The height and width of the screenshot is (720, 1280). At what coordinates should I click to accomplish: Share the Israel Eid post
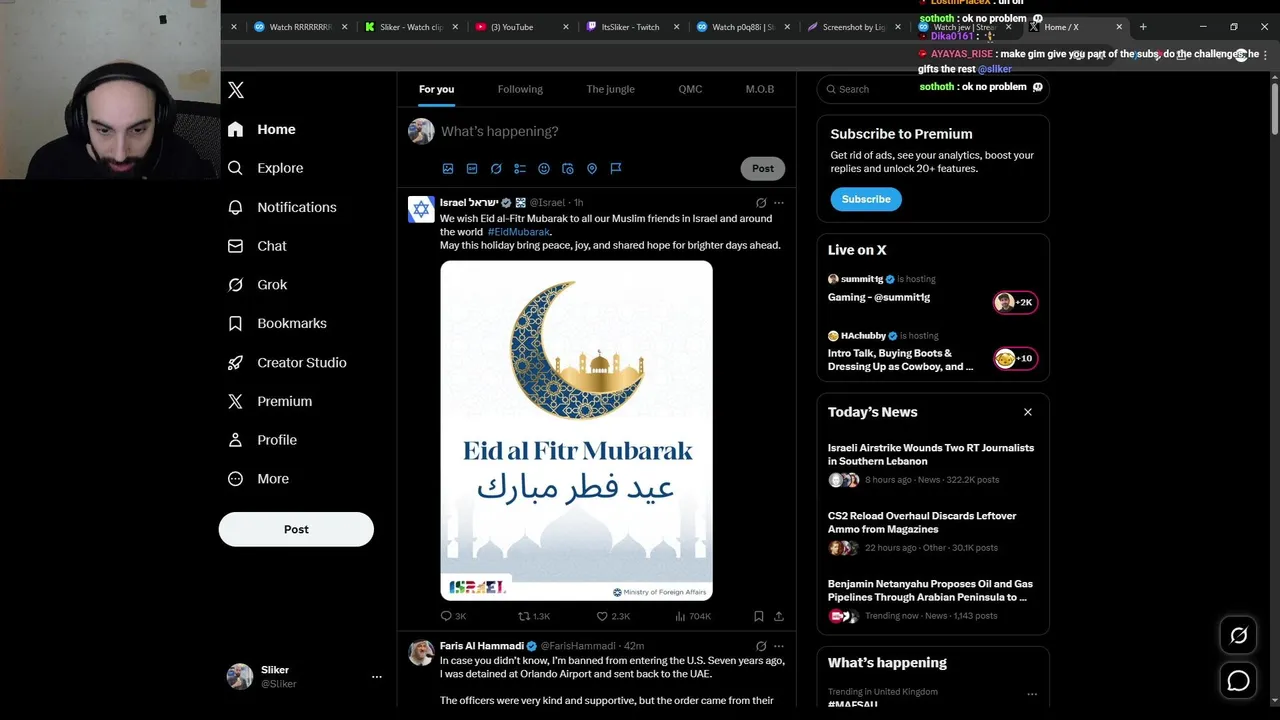click(x=779, y=616)
